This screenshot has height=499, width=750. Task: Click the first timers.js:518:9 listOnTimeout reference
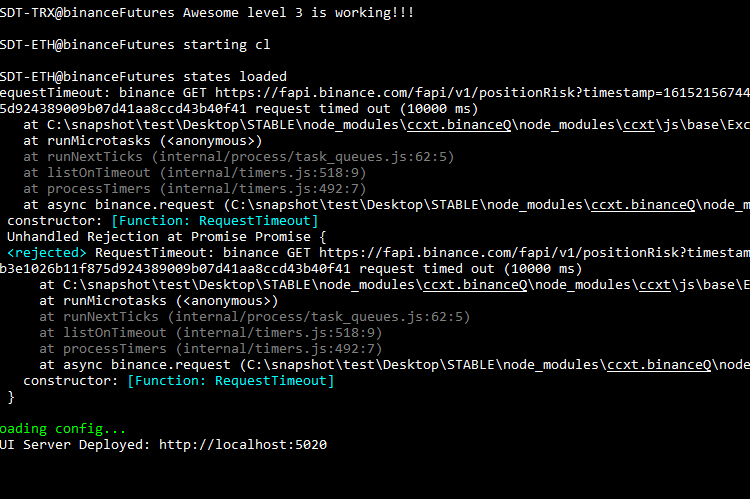coord(278,173)
